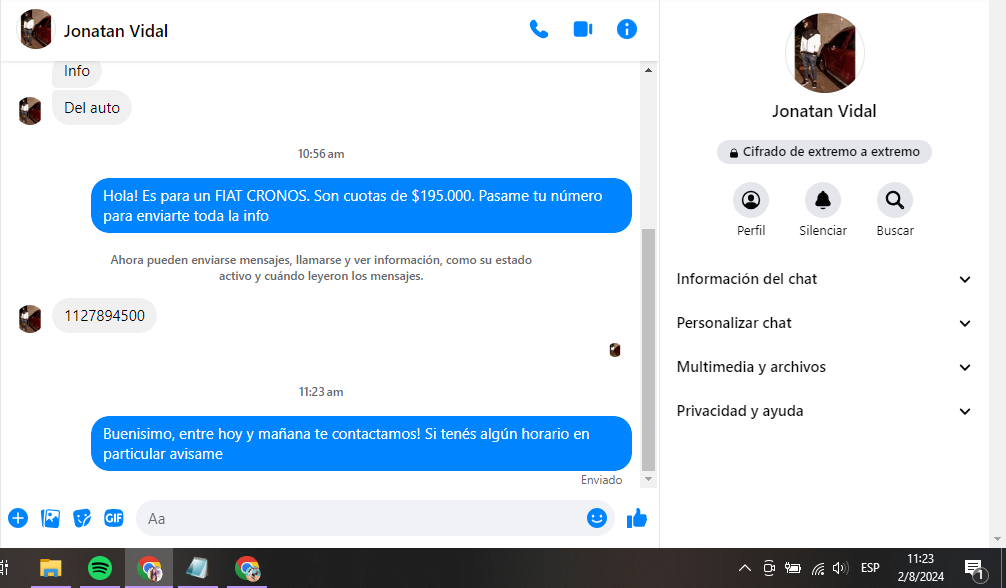Click the 11:23 am timestamp in chat

(x=321, y=392)
